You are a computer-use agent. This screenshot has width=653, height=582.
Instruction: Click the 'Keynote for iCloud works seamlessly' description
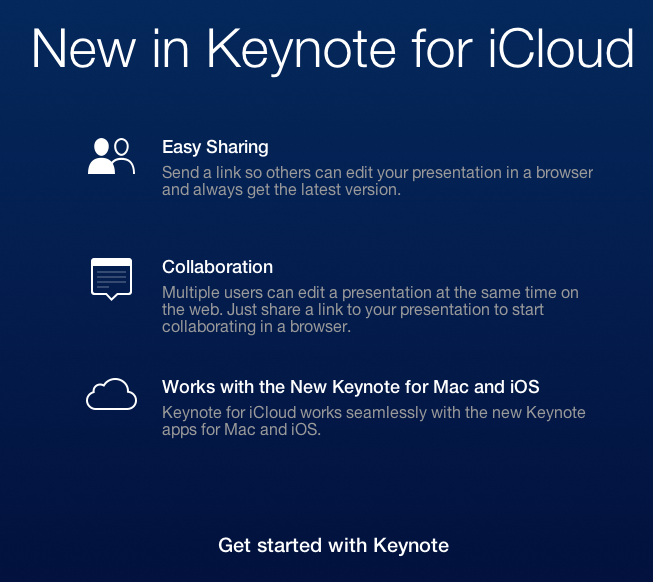click(374, 421)
